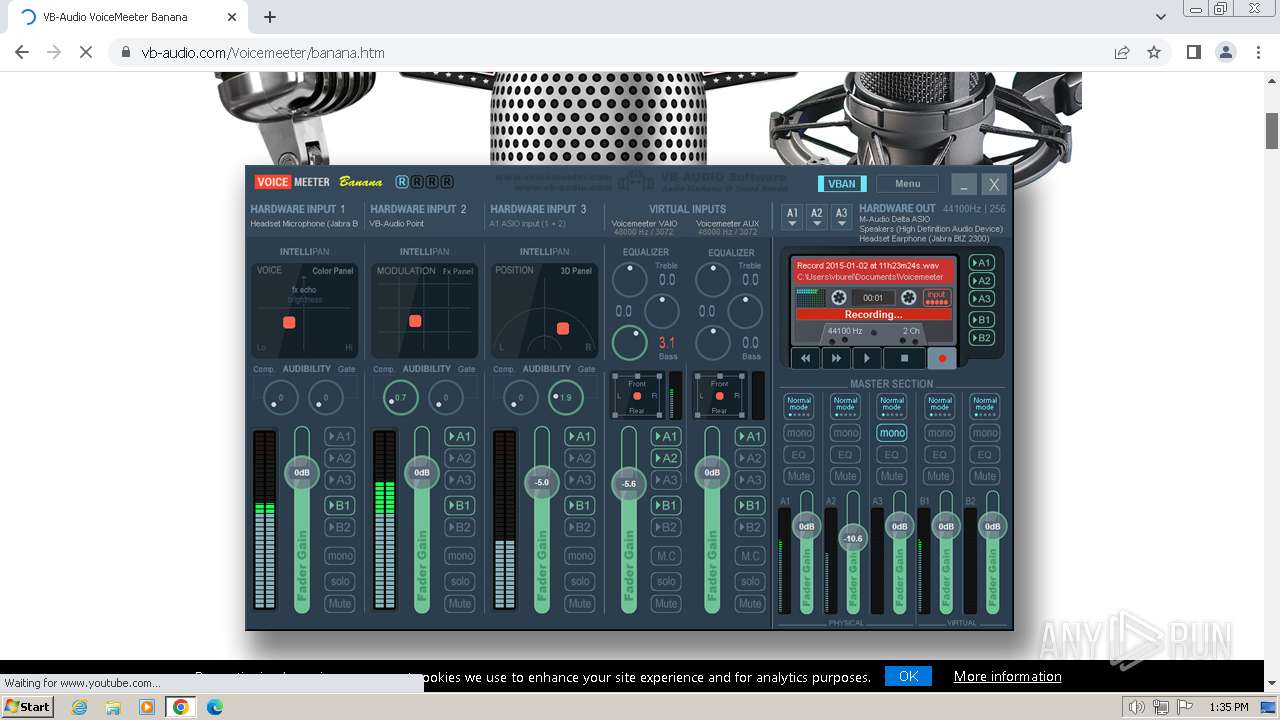Image resolution: width=1280 pixels, height=720 pixels.
Task: Click the cassette recorder rewind button
Action: [x=805, y=358]
